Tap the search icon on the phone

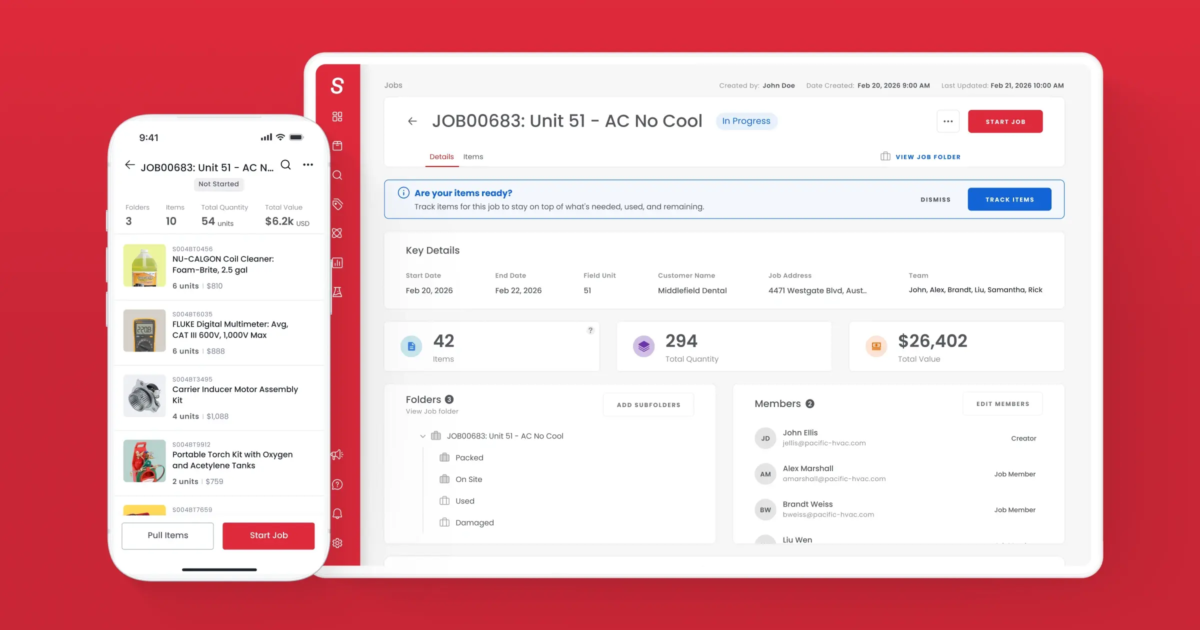coord(286,165)
